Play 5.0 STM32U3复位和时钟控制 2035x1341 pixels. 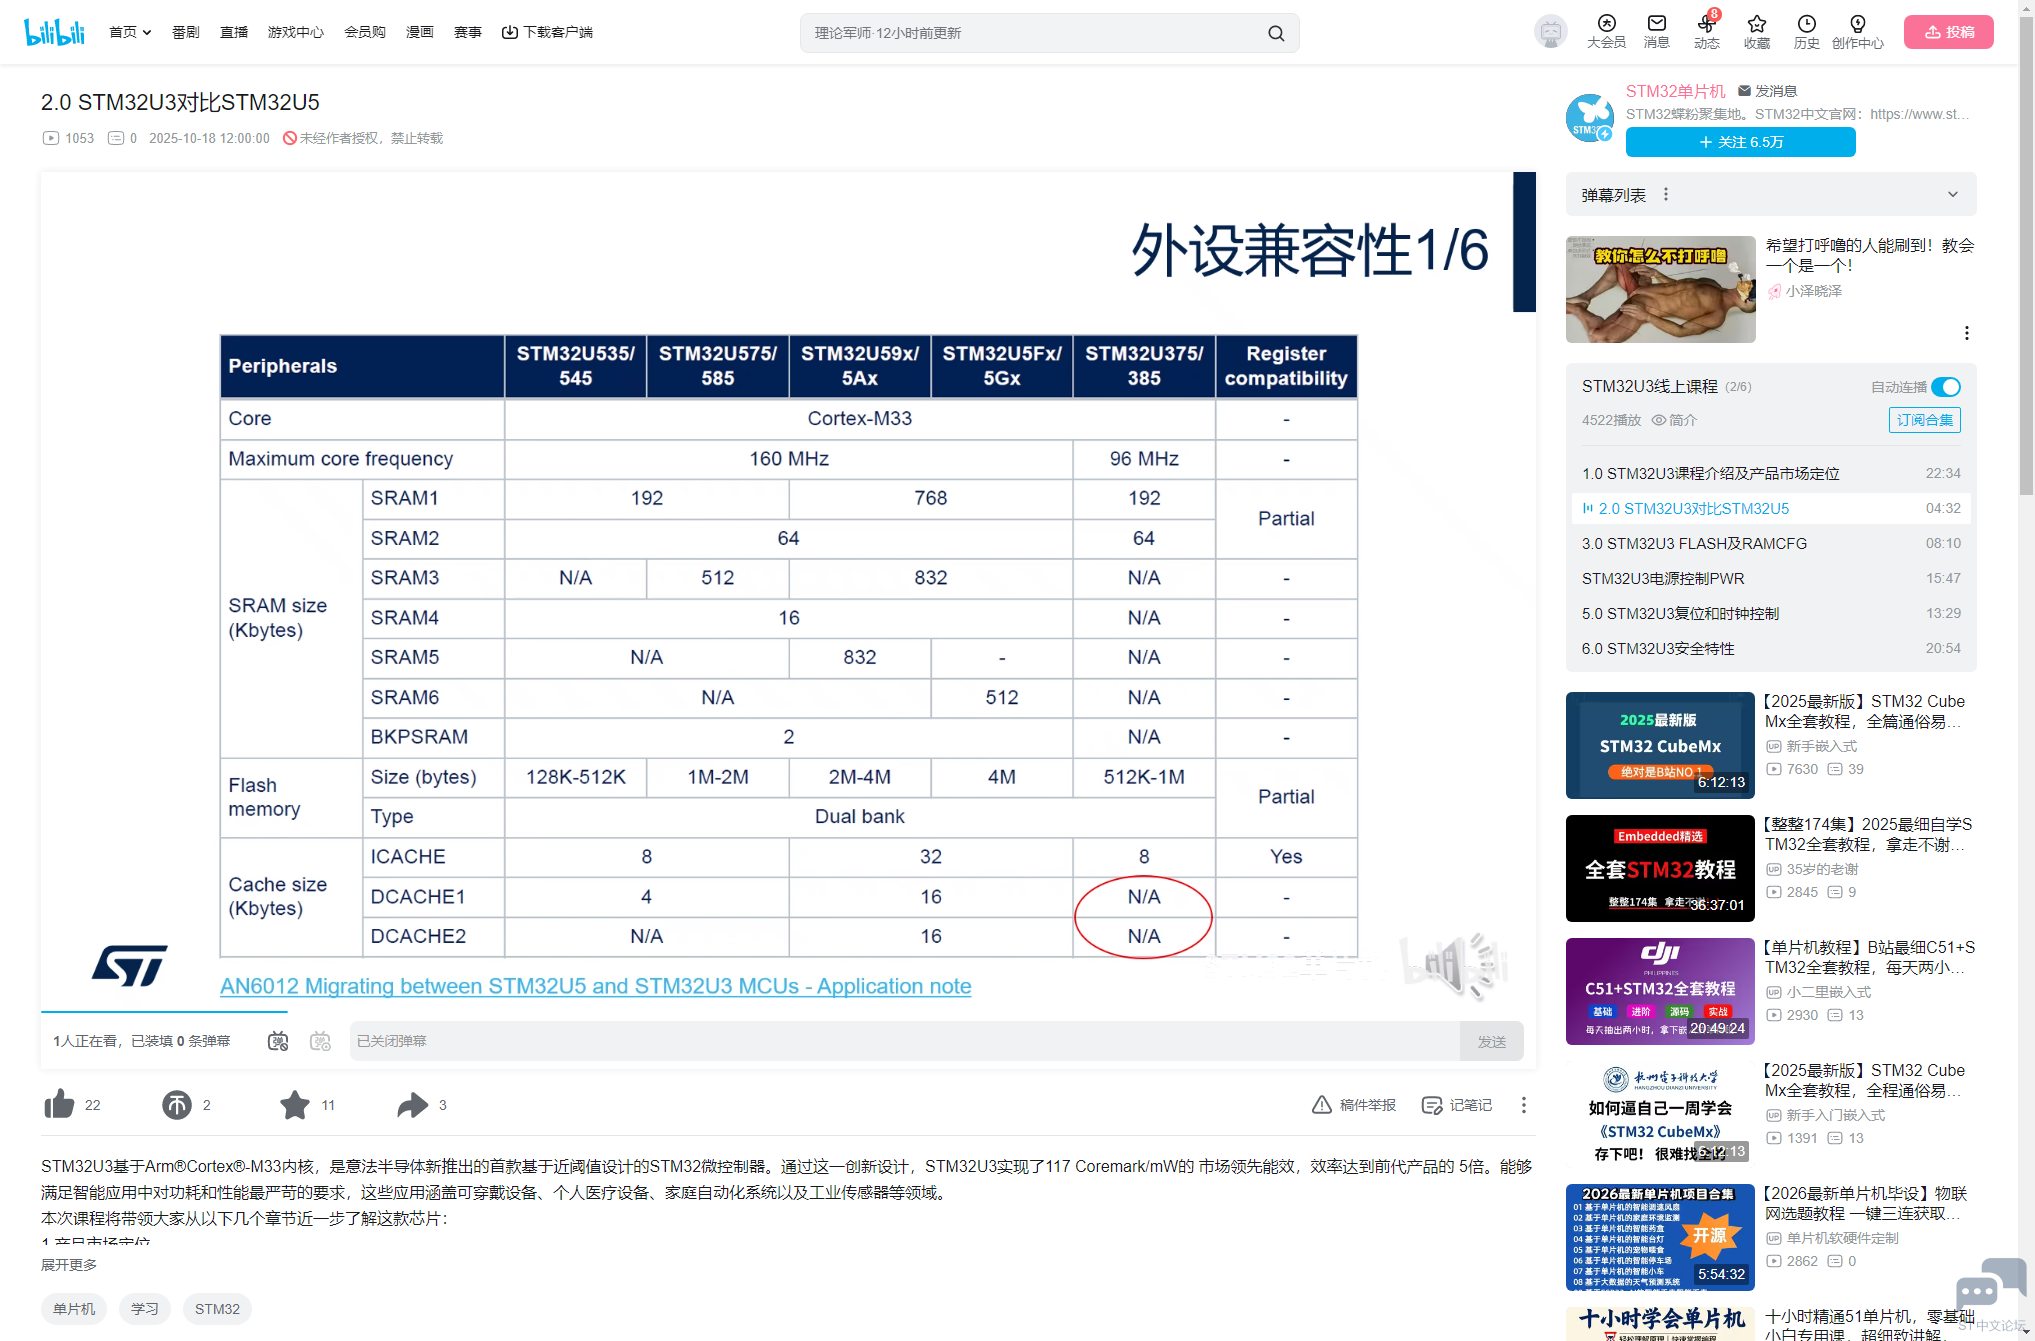pos(1771,613)
